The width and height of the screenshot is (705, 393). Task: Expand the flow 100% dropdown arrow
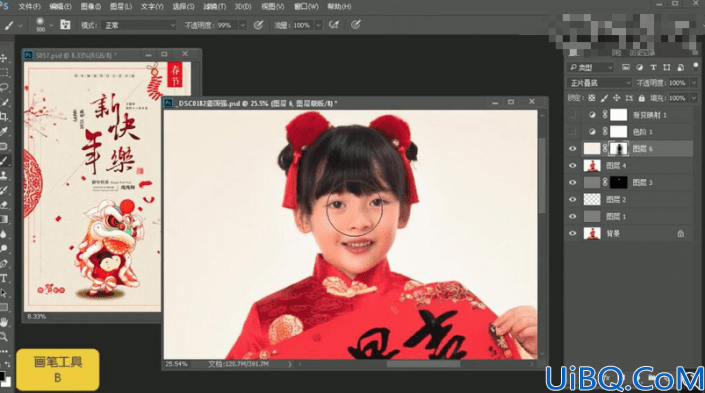tap(318, 26)
